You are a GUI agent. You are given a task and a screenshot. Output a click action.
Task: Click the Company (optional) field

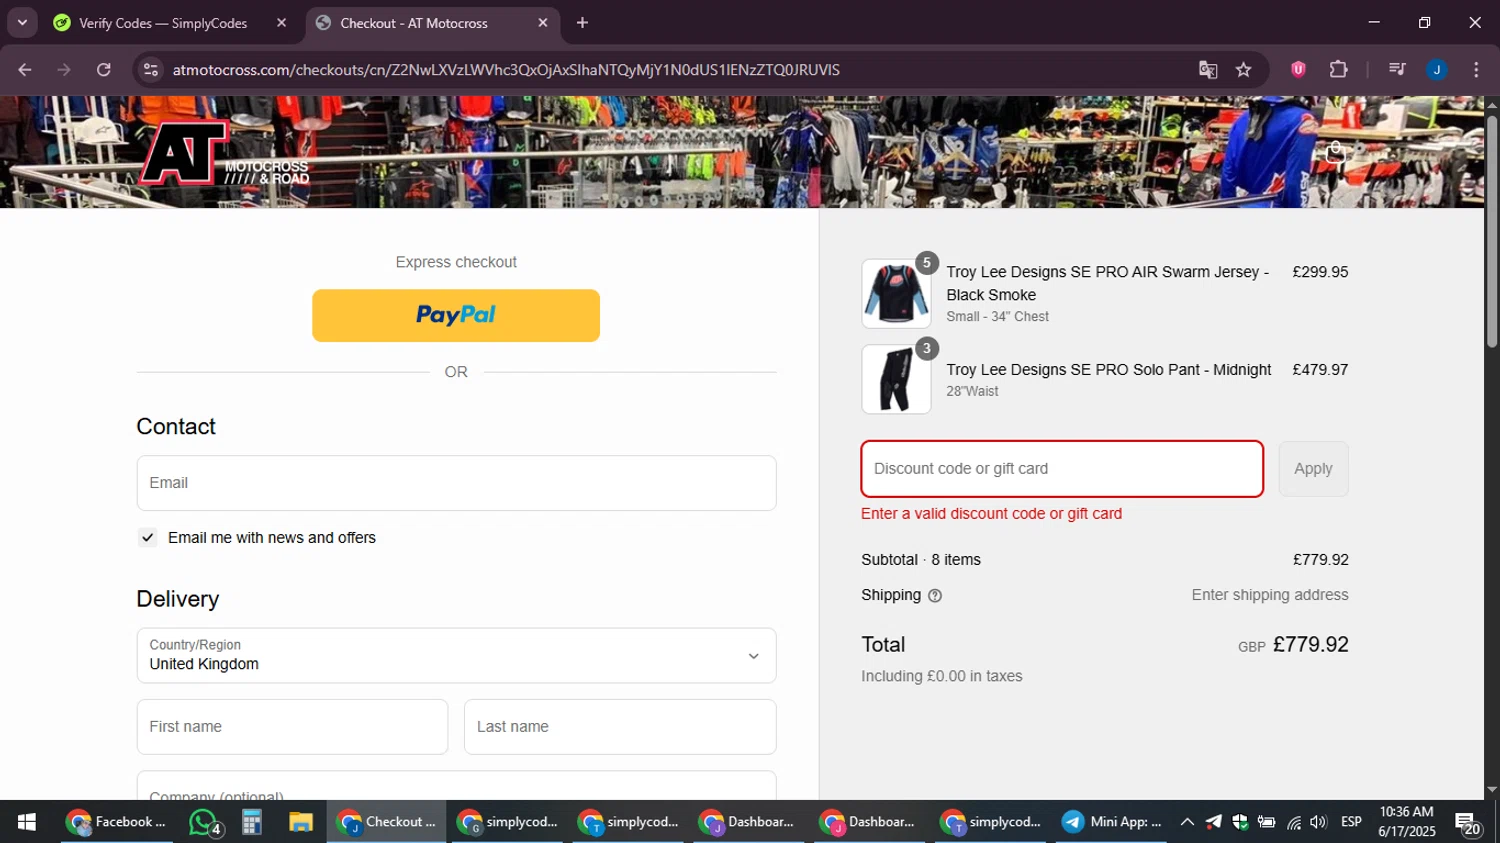tap(456, 786)
